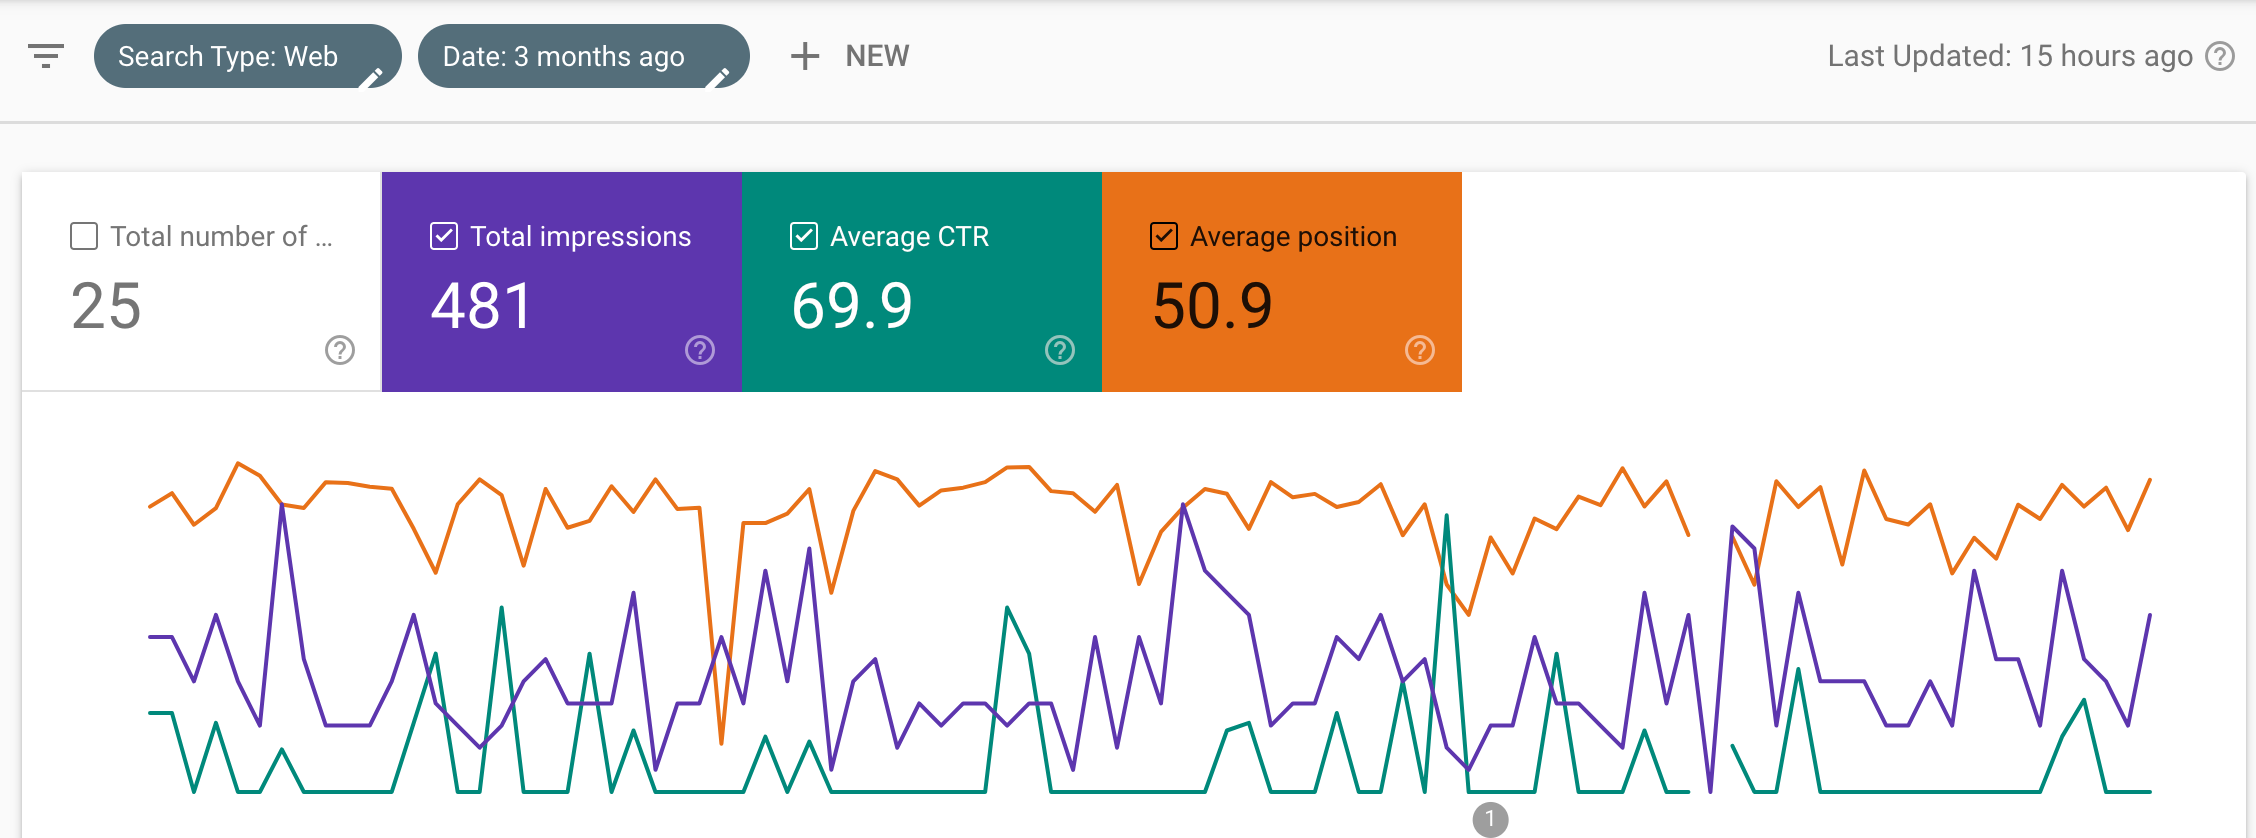2256x838 pixels.
Task: Open help icon on Total number card
Action: (340, 350)
